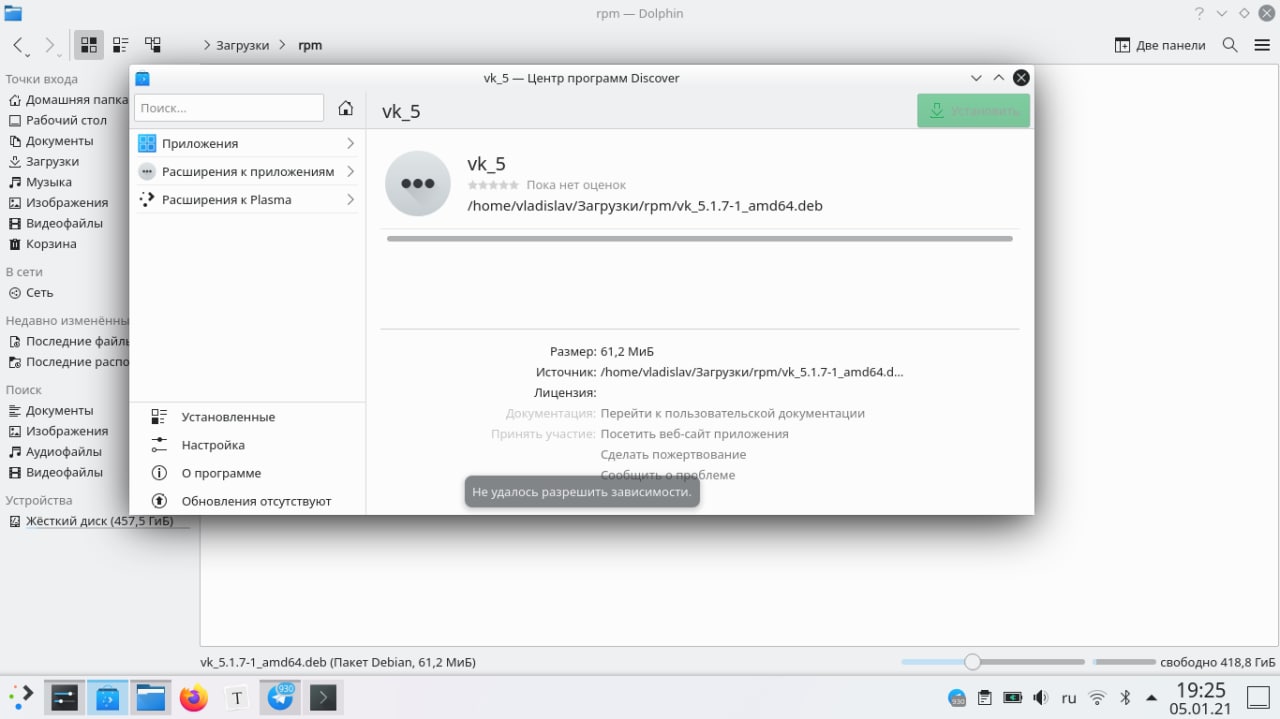Click rpm in Dolphin breadcrumb

310,45
